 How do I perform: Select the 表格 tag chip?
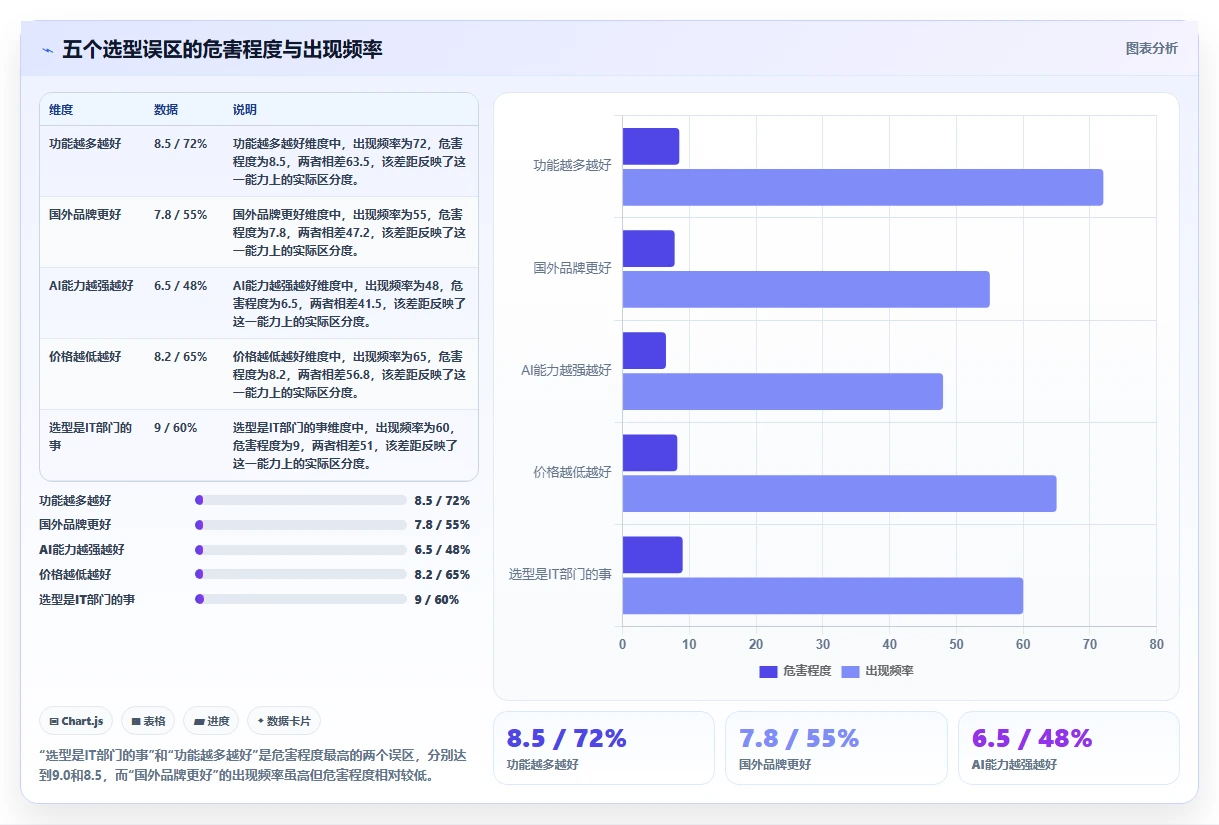(148, 721)
